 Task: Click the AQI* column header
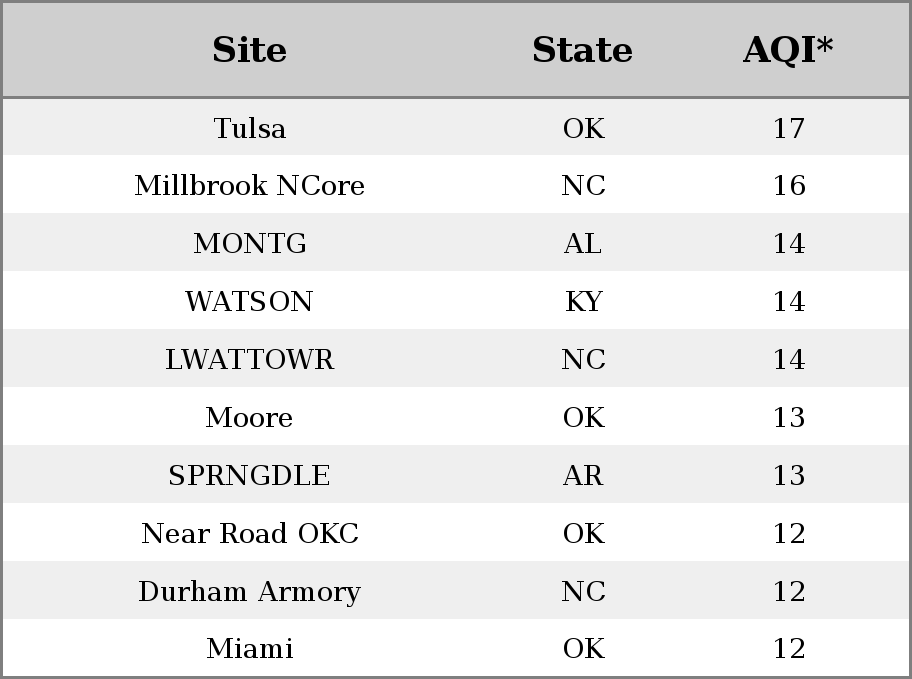point(788,49)
